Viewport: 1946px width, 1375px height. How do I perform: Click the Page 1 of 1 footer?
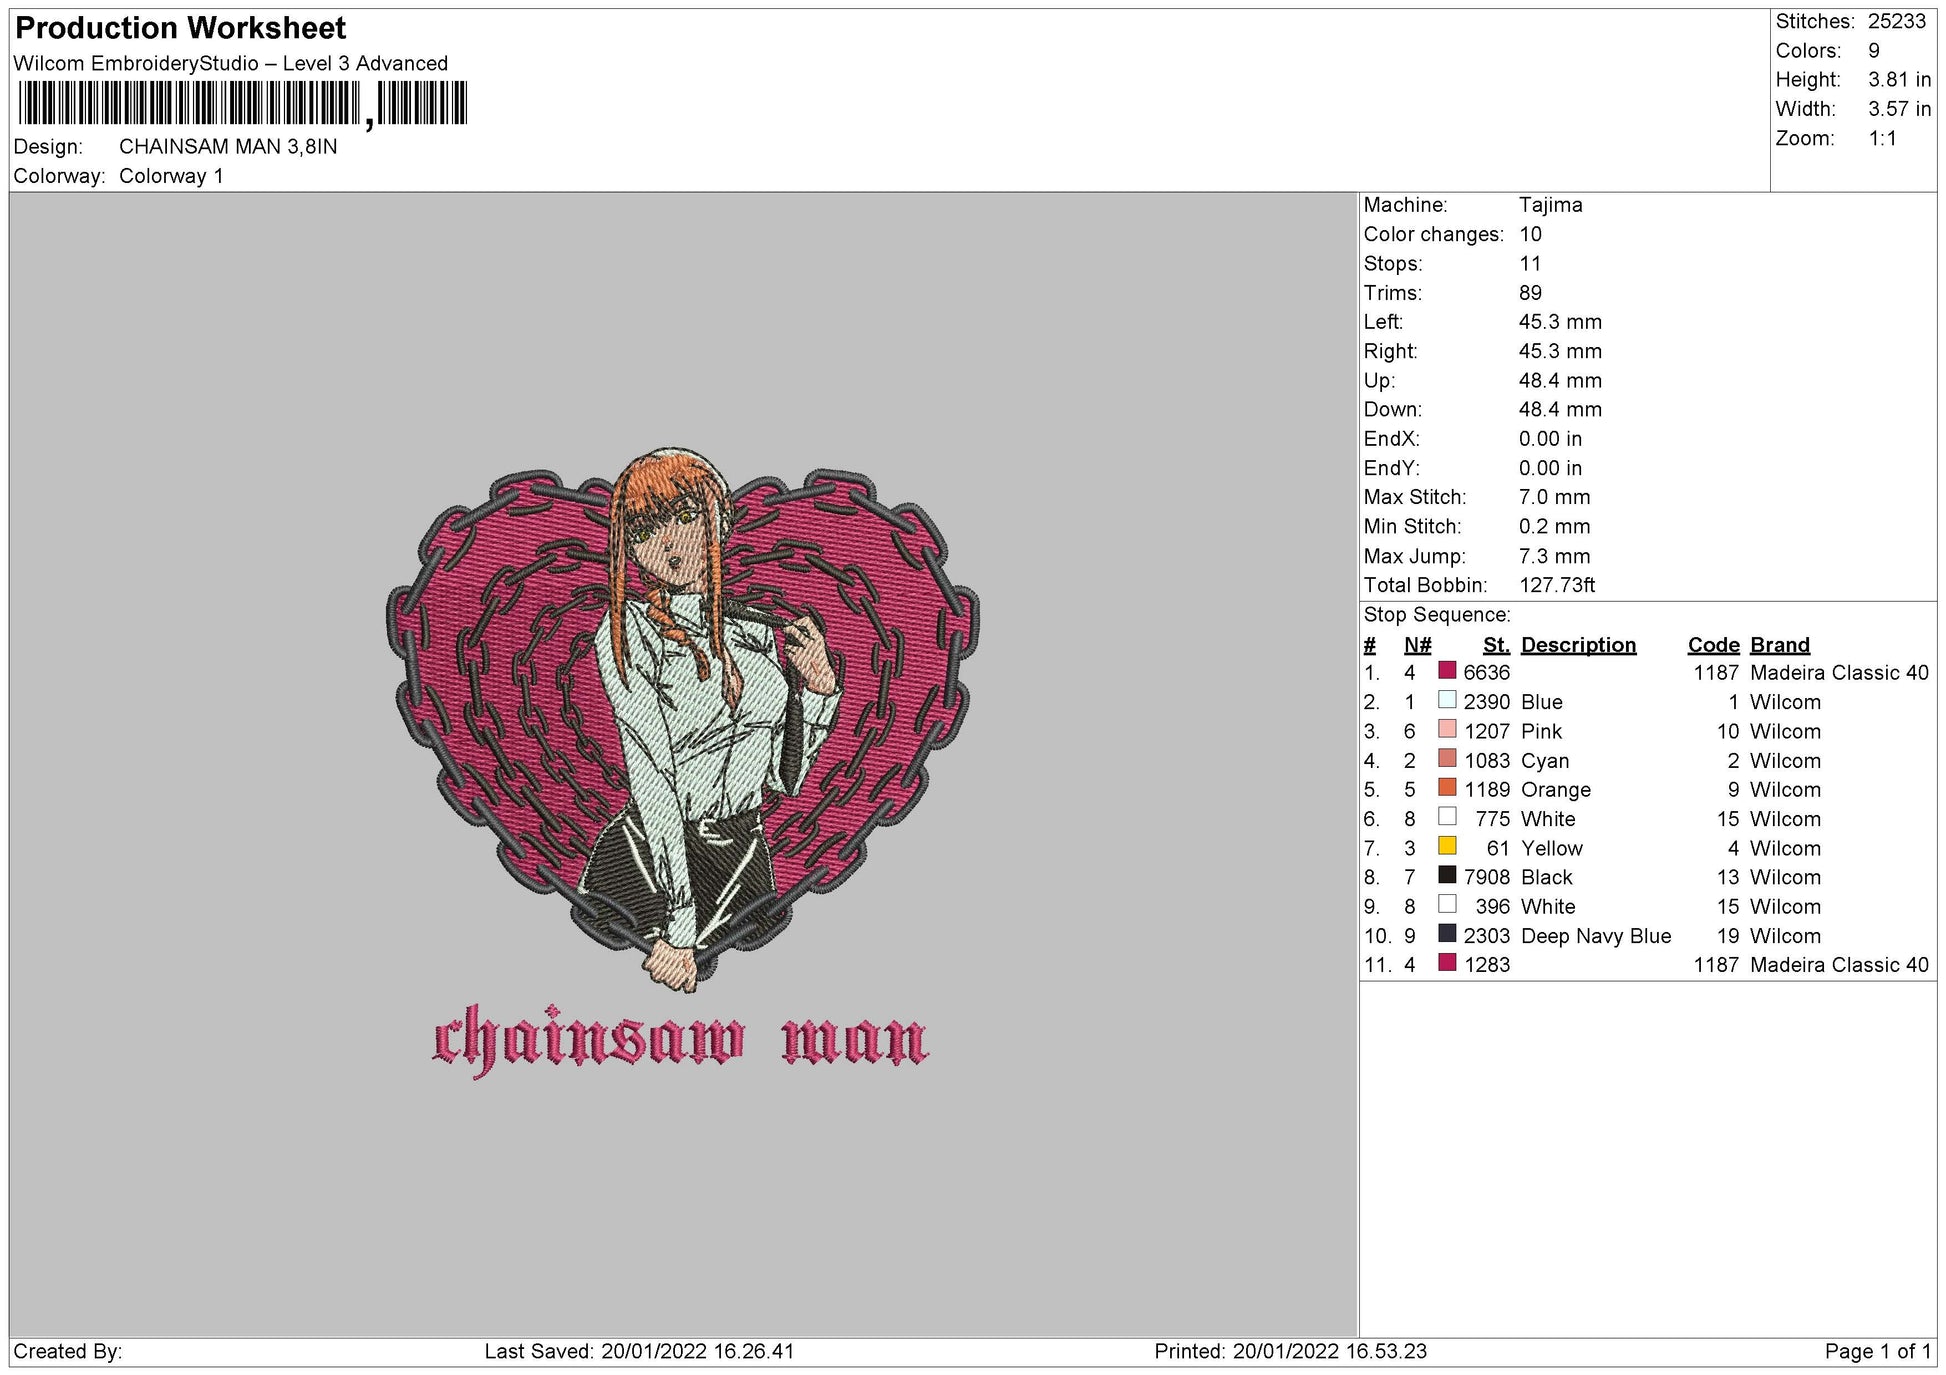1878,1352
